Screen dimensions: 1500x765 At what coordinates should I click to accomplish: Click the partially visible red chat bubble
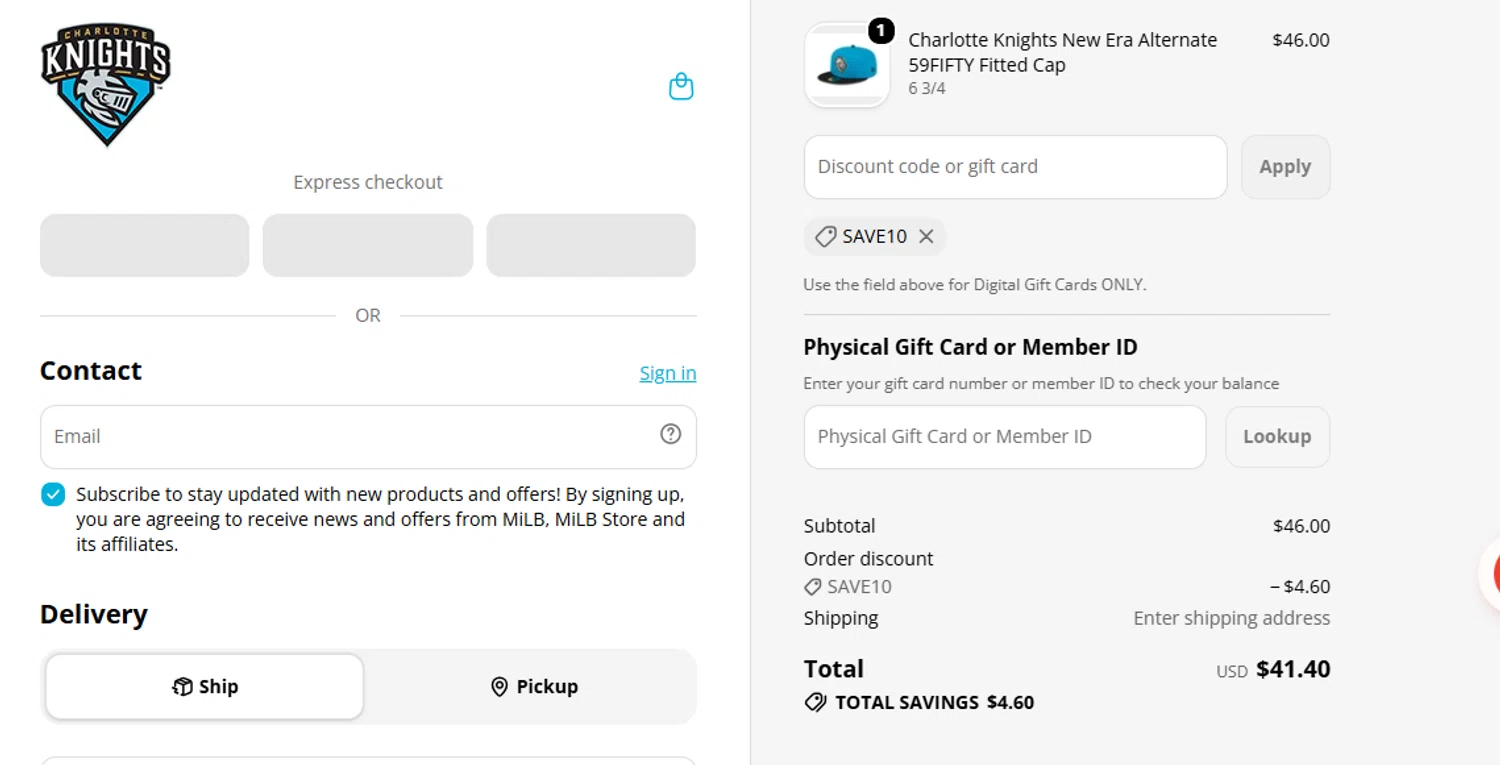[1490, 574]
